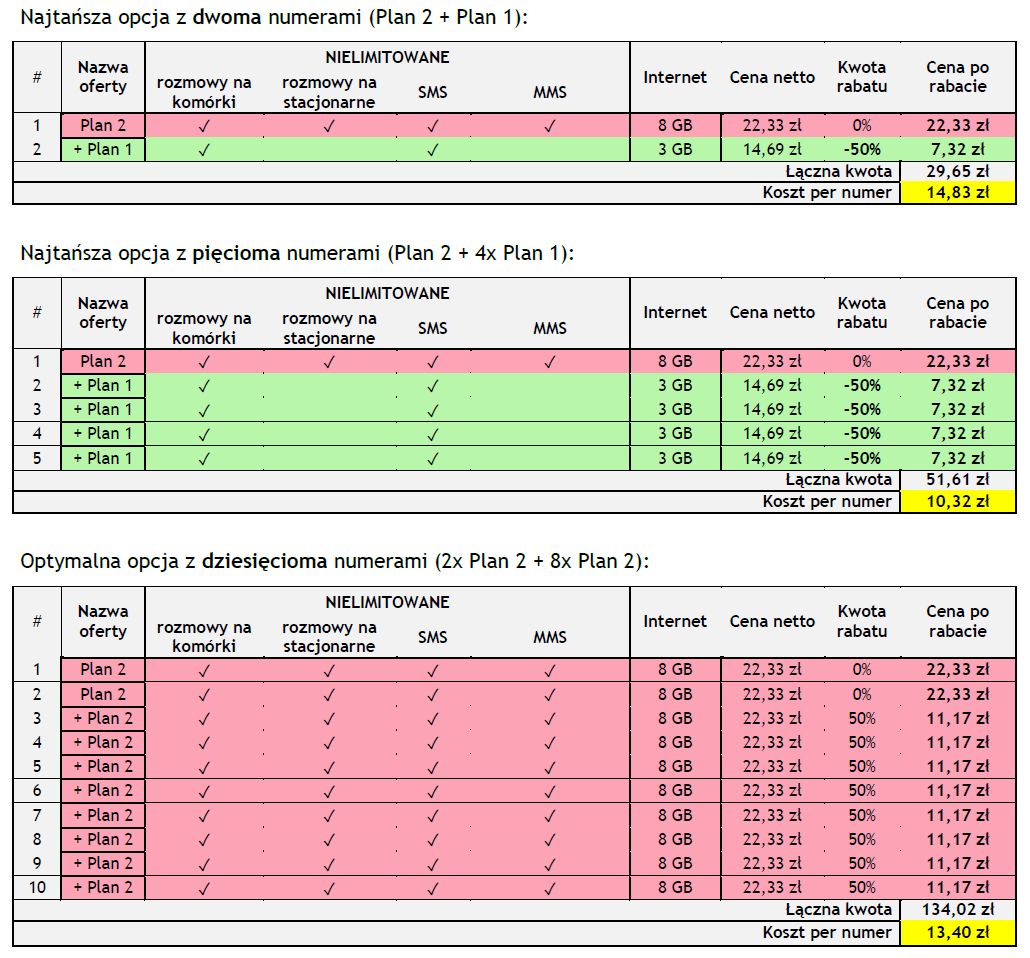Screen dimensions: 1030x958
Task: Click "3 GB" in row 5 of five-number table
Action: click(x=675, y=458)
